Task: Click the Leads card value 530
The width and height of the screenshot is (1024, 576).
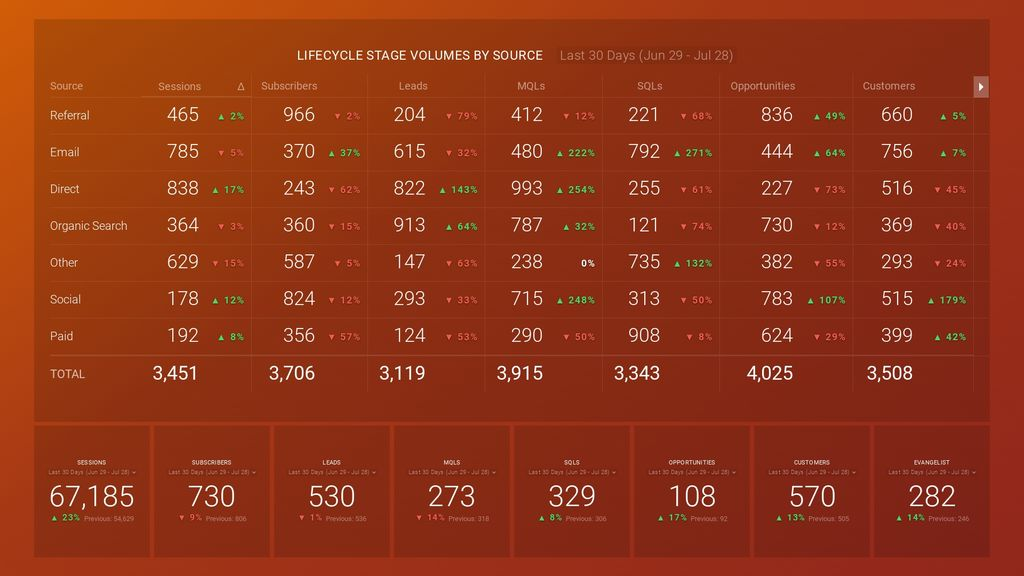Action: (x=332, y=496)
